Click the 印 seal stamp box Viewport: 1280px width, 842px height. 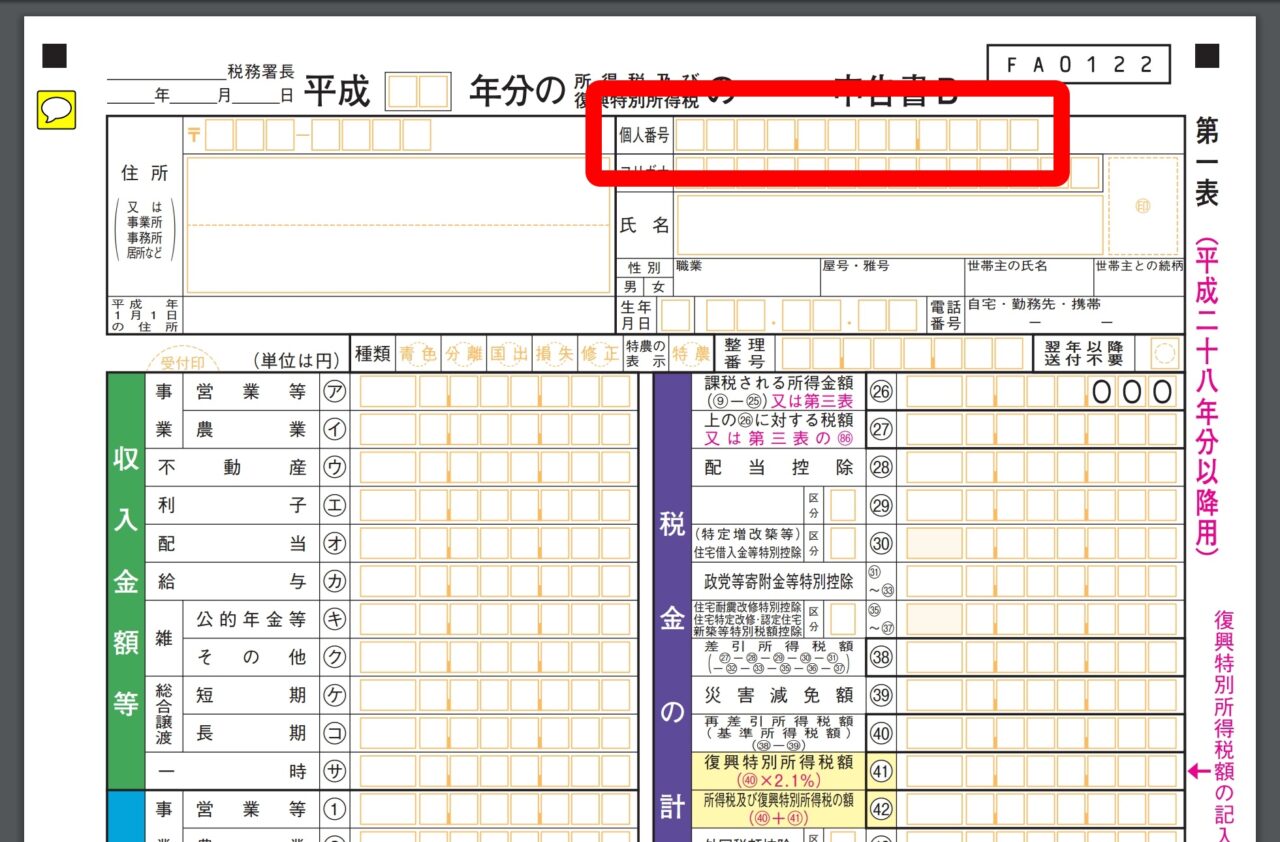pyautogui.click(x=1143, y=207)
